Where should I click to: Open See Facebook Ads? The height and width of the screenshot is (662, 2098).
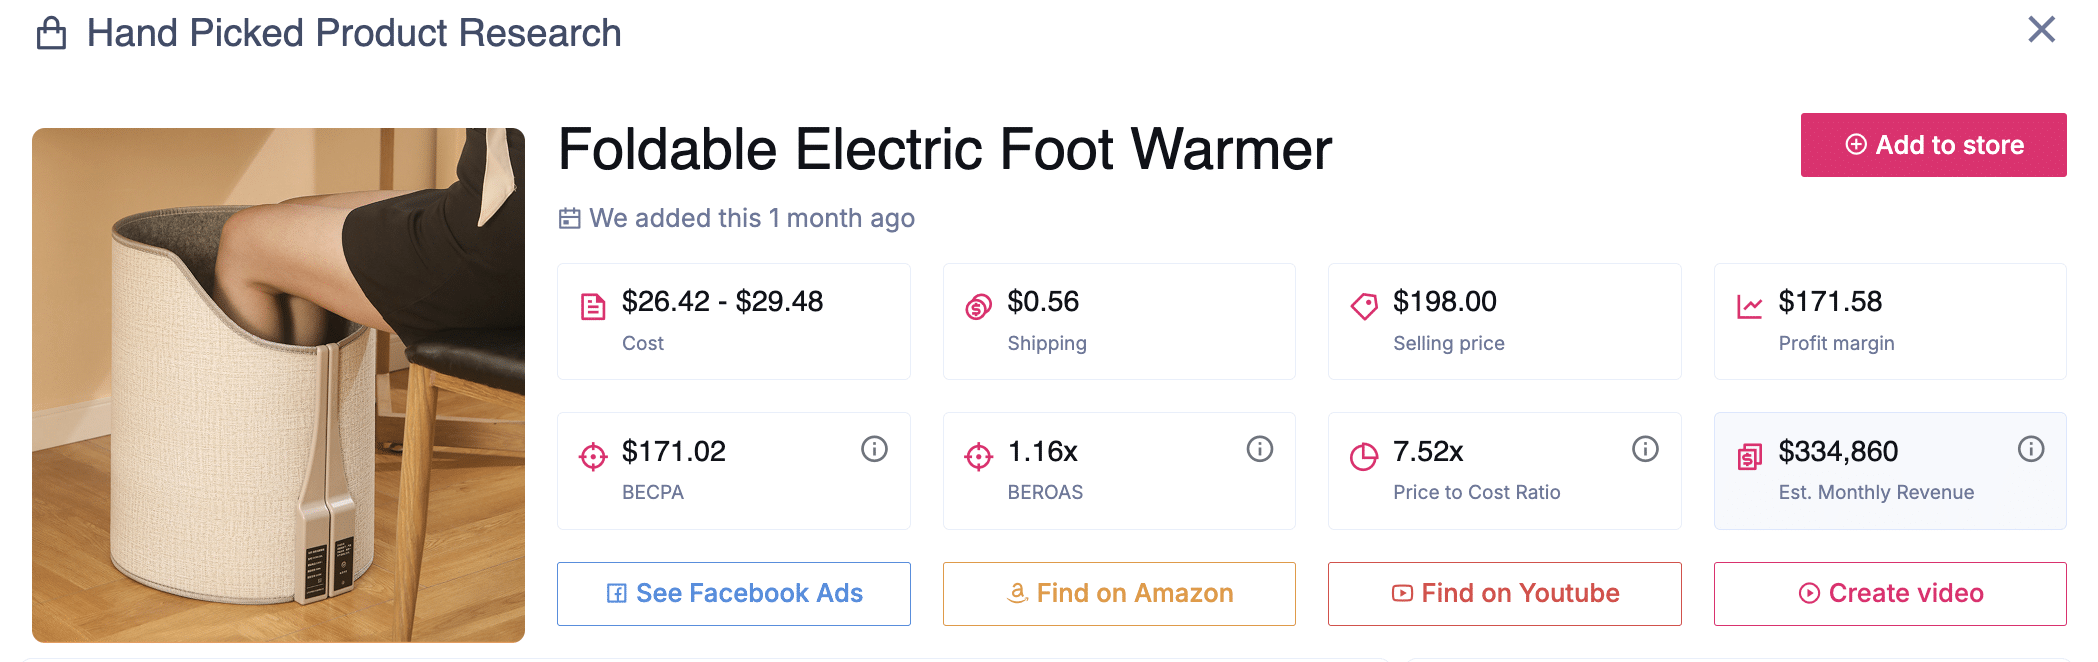pyautogui.click(x=733, y=593)
